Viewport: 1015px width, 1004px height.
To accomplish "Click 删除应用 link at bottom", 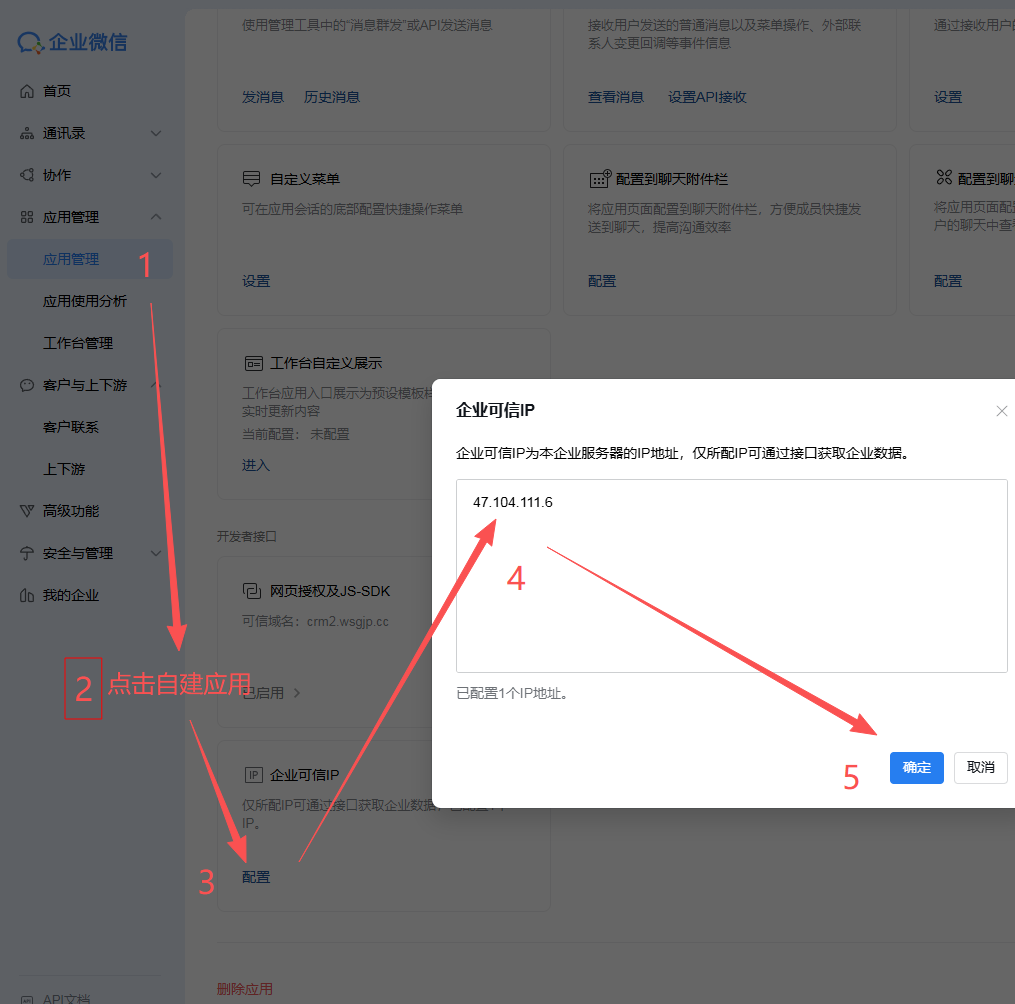I will pyautogui.click(x=244, y=989).
